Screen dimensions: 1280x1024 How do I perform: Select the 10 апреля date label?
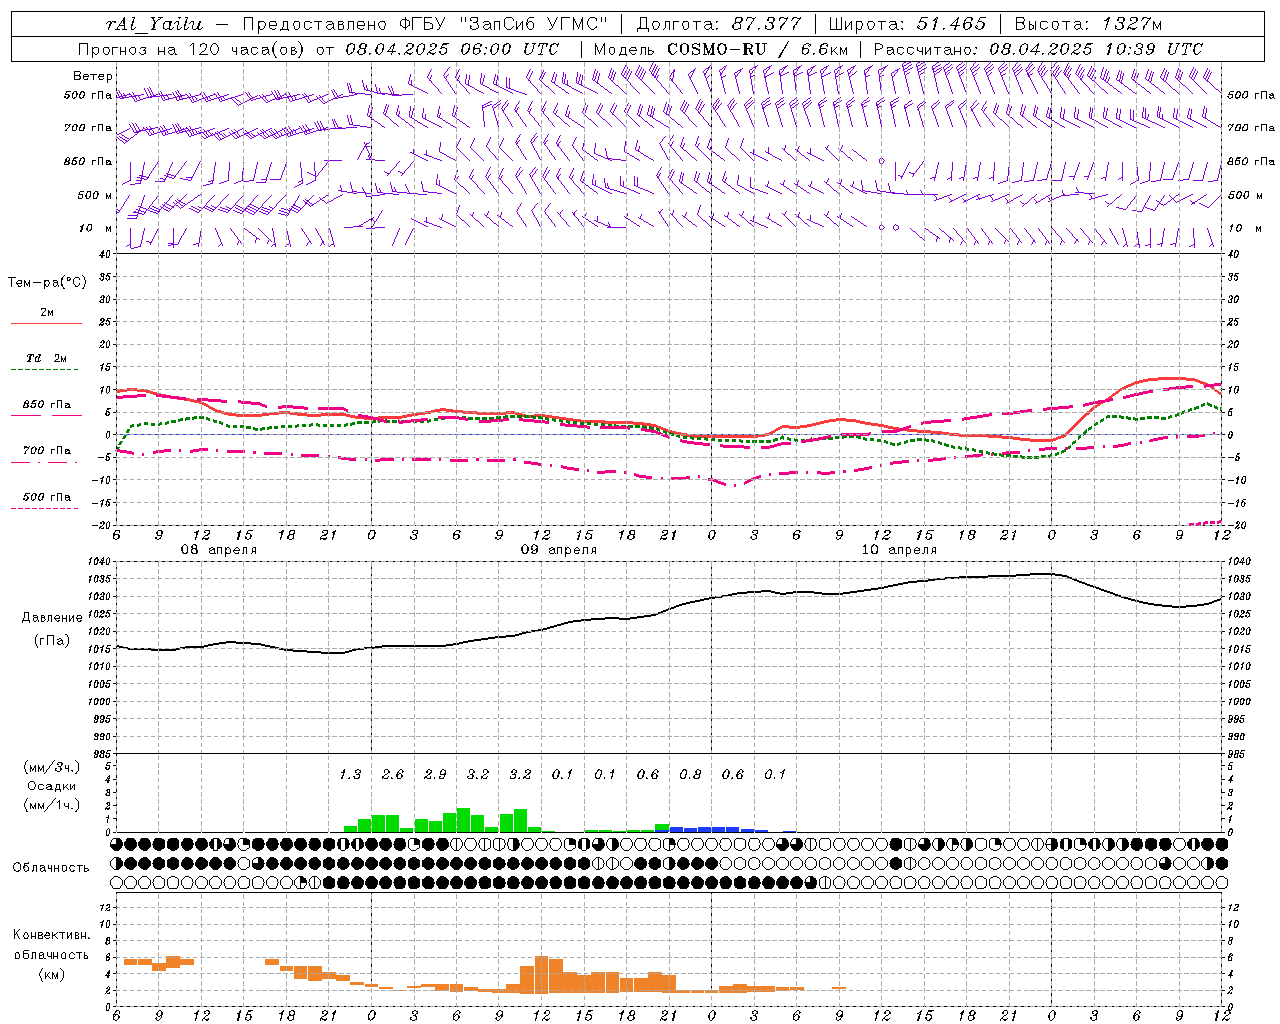[x=899, y=550]
